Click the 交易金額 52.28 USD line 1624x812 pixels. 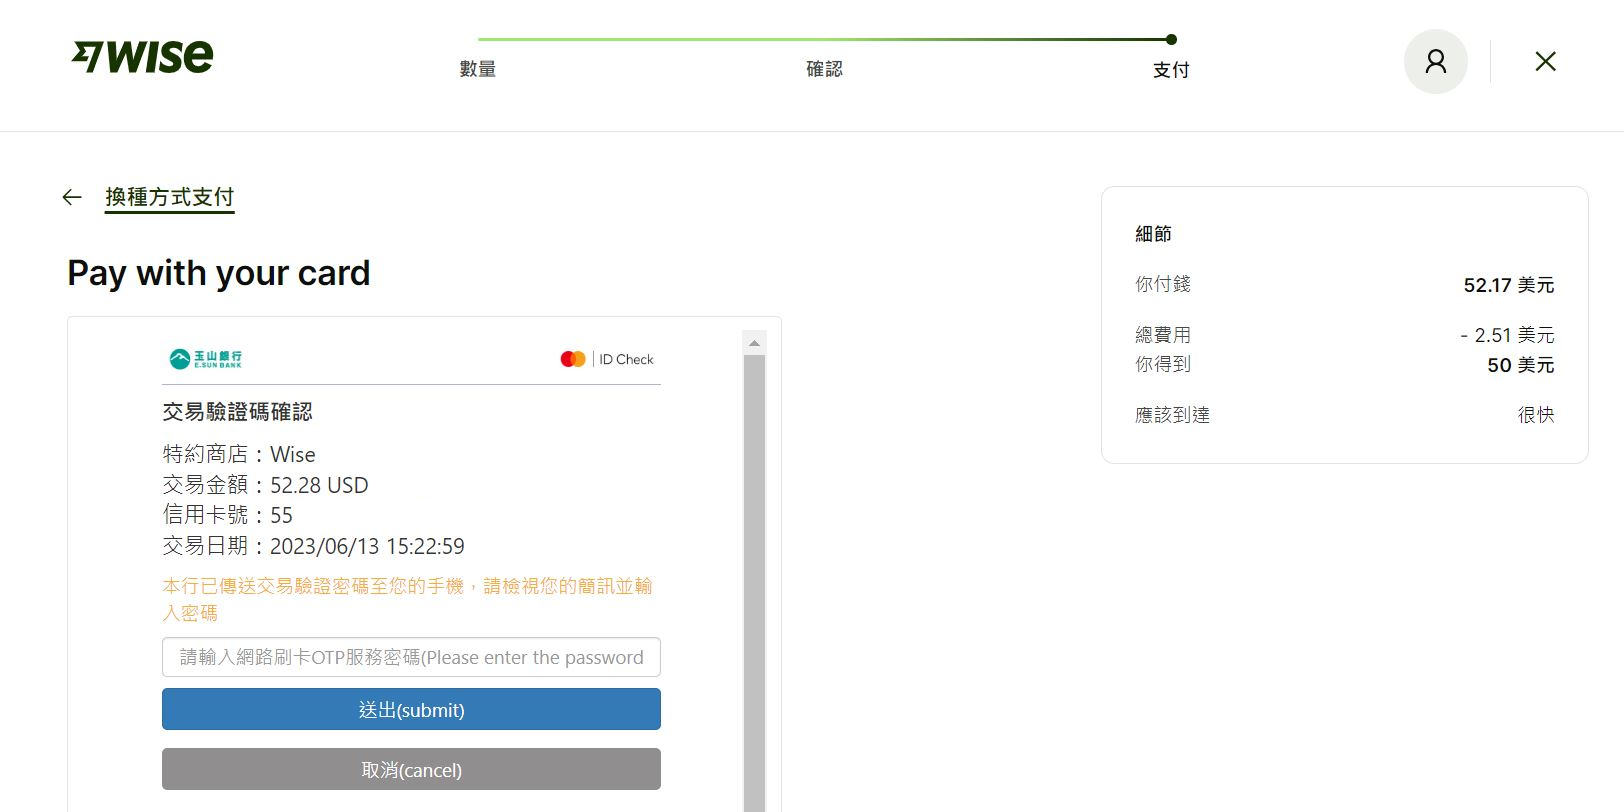[x=265, y=485]
